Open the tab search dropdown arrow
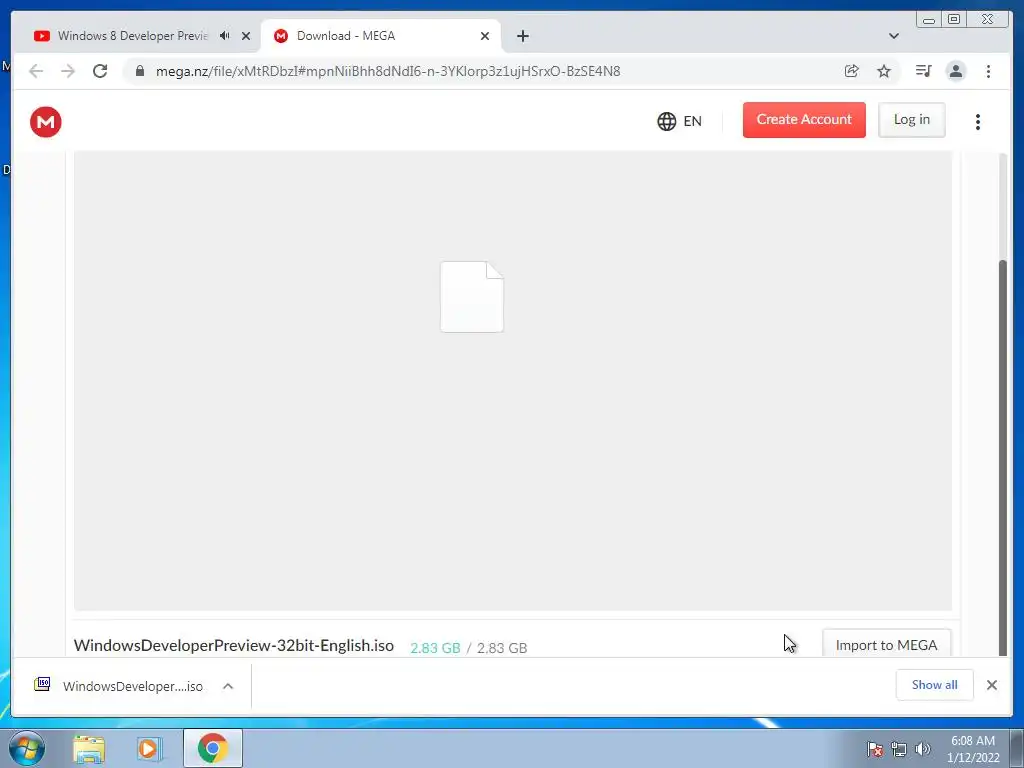Image resolution: width=1024 pixels, height=768 pixels. (893, 36)
